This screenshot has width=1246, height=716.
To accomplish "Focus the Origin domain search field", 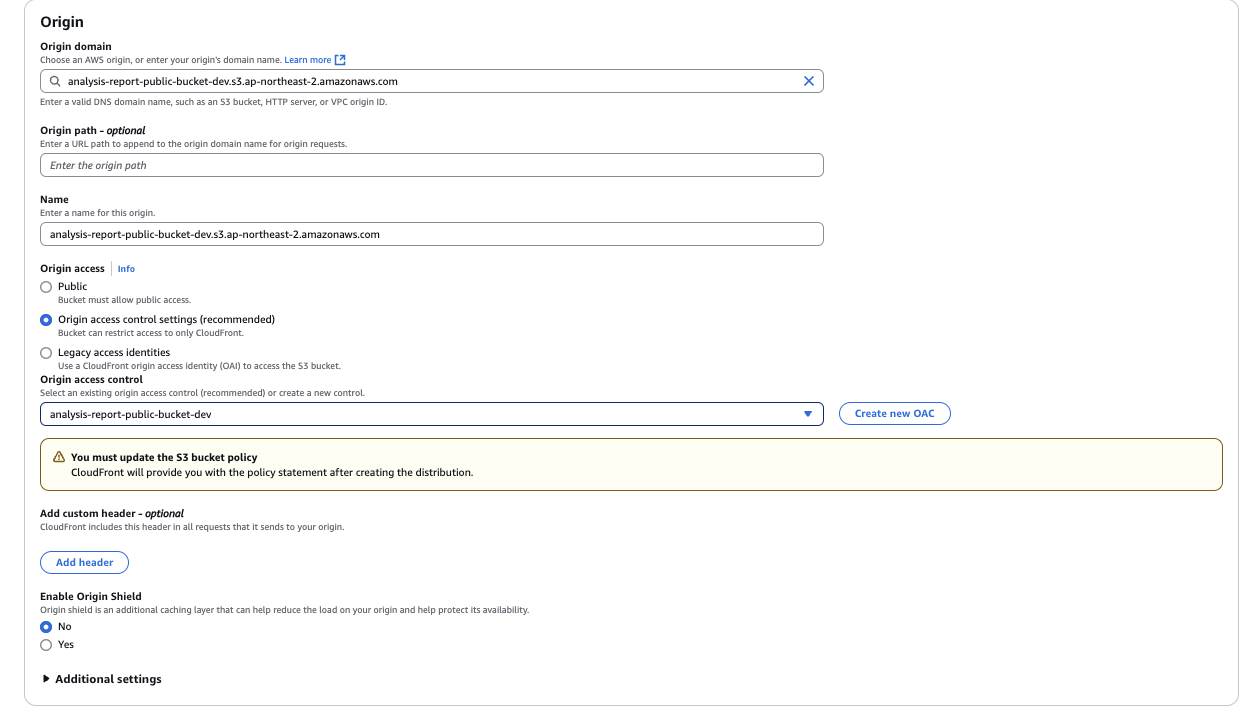I will tap(432, 81).
